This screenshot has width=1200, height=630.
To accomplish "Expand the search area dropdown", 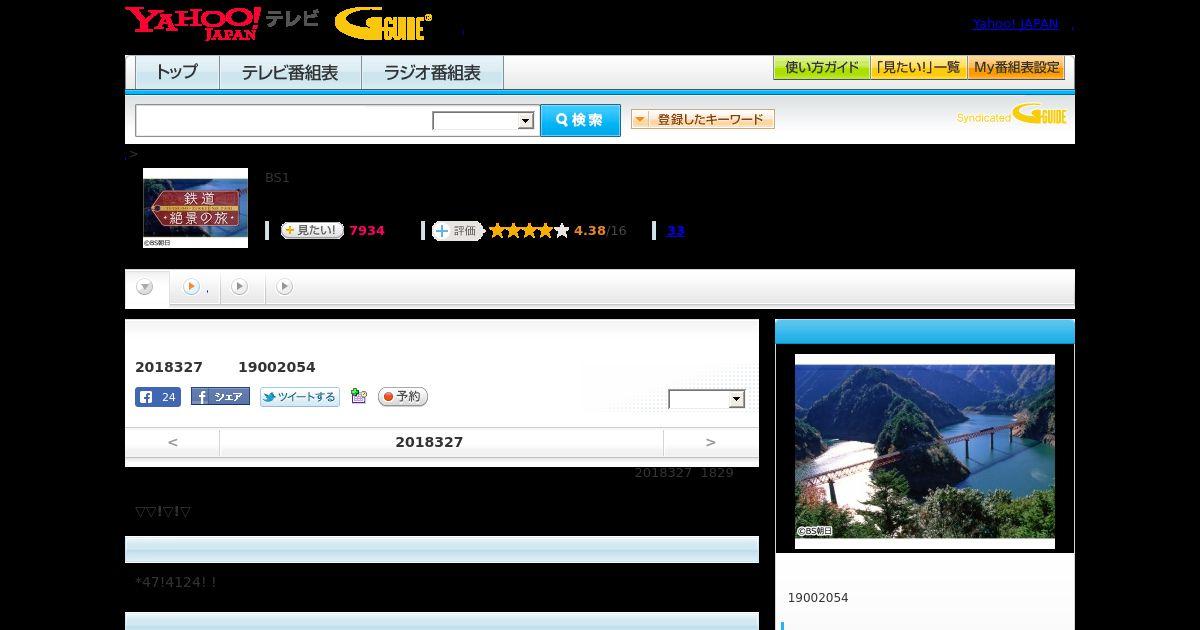I will coord(483,121).
